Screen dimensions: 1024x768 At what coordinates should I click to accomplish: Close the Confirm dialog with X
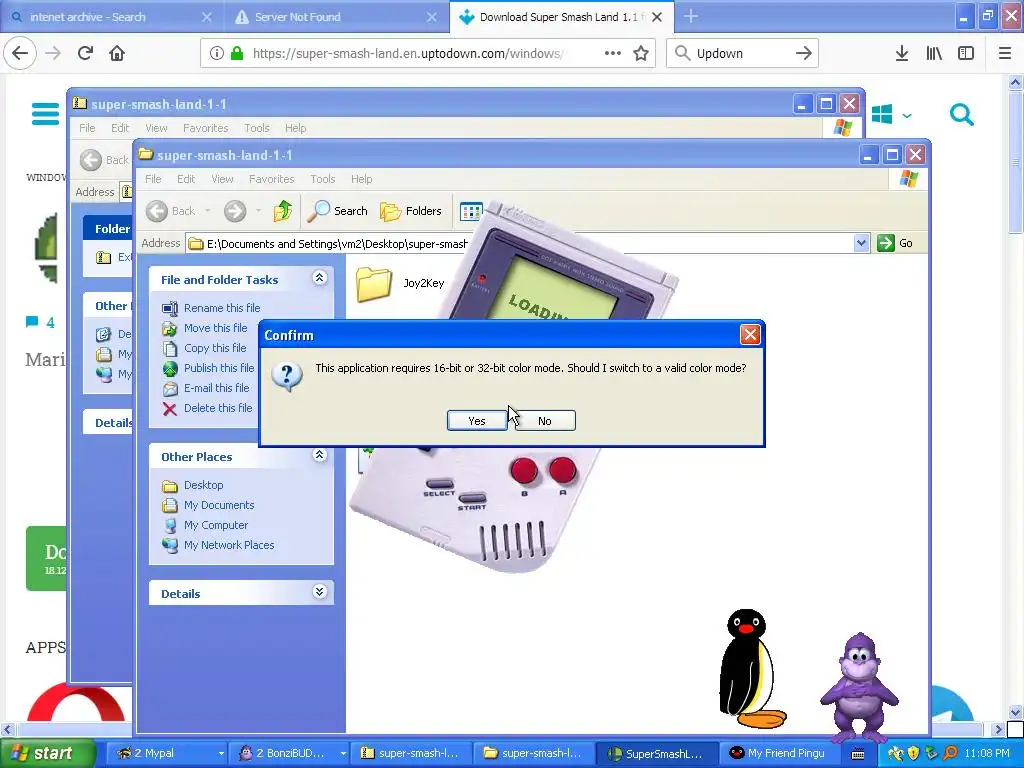click(750, 335)
